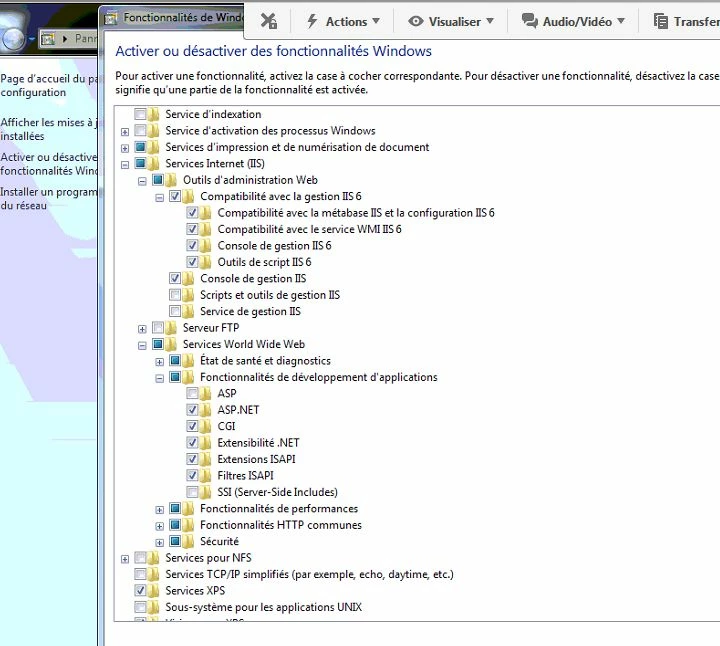720x646 pixels.
Task: Click the disconnect tools icon in remote toolbar
Action: 269,21
